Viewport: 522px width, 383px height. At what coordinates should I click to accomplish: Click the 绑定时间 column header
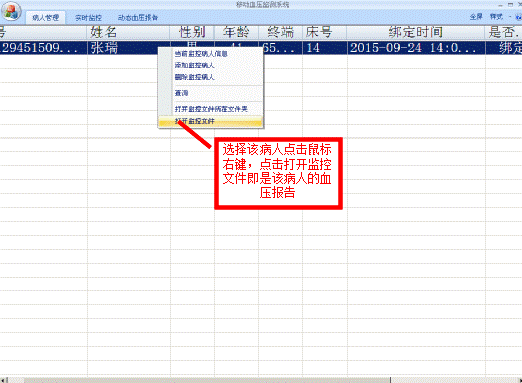tap(416, 32)
